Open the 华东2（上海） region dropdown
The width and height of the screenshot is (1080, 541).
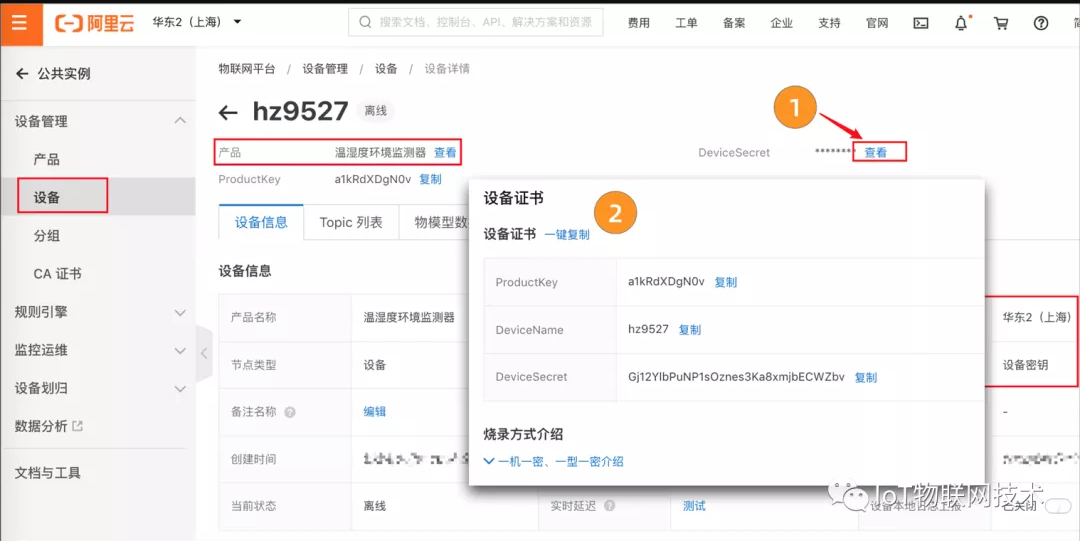coord(197,22)
